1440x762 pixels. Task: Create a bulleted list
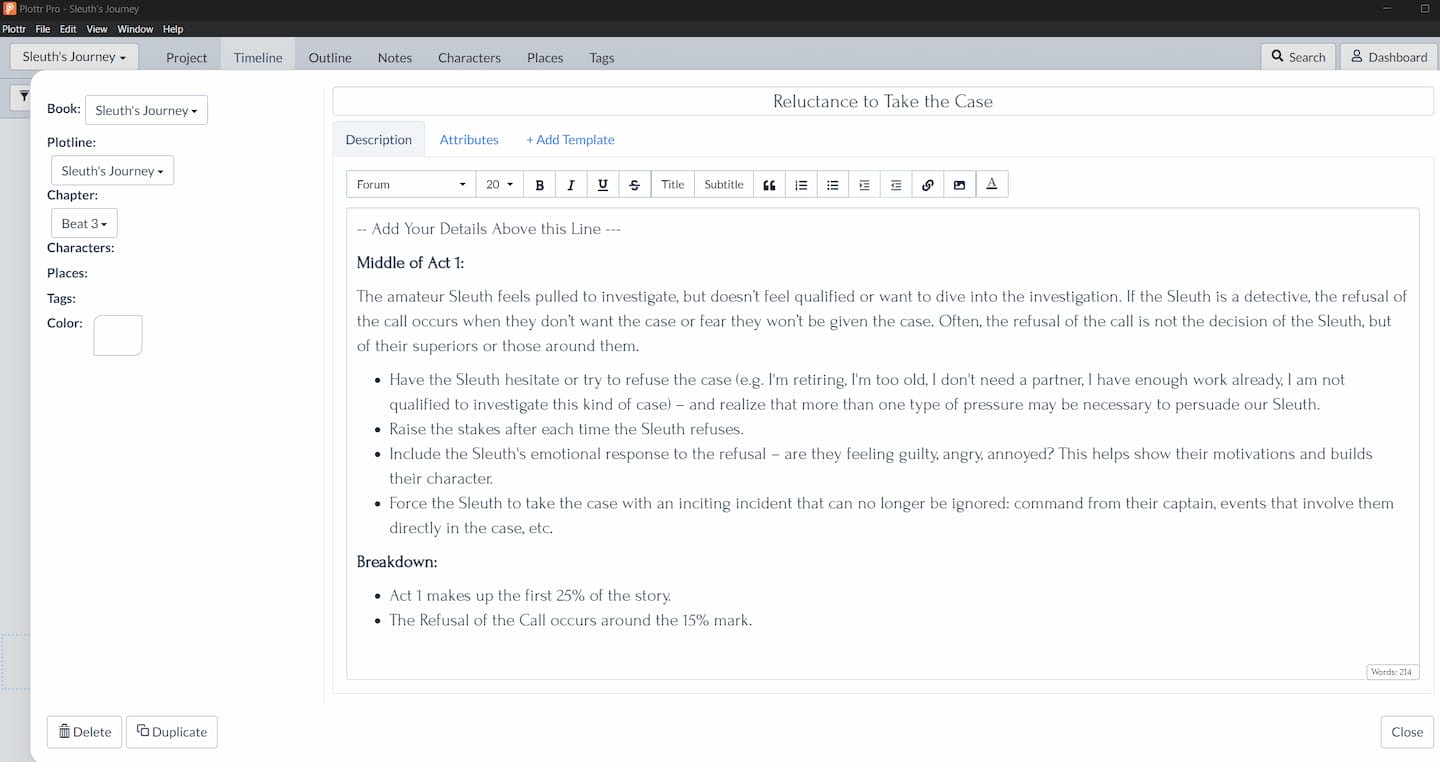click(x=832, y=185)
